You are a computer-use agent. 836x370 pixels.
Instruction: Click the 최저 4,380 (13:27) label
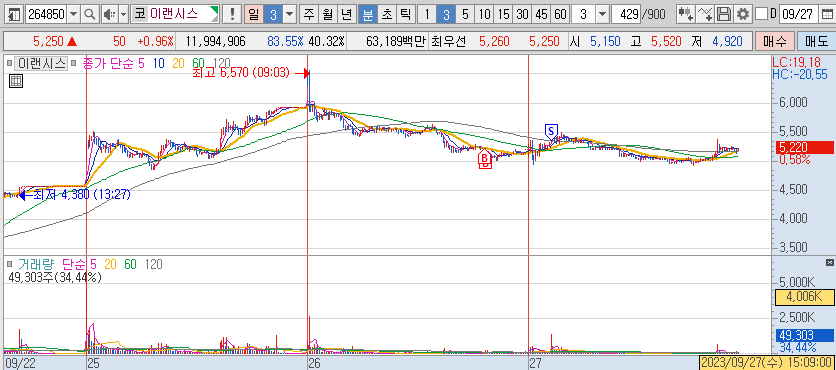click(x=82, y=195)
